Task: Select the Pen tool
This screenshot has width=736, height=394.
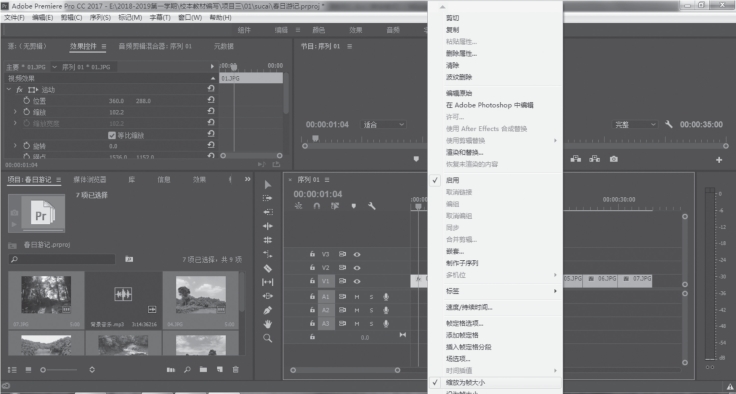Action: click(x=268, y=310)
